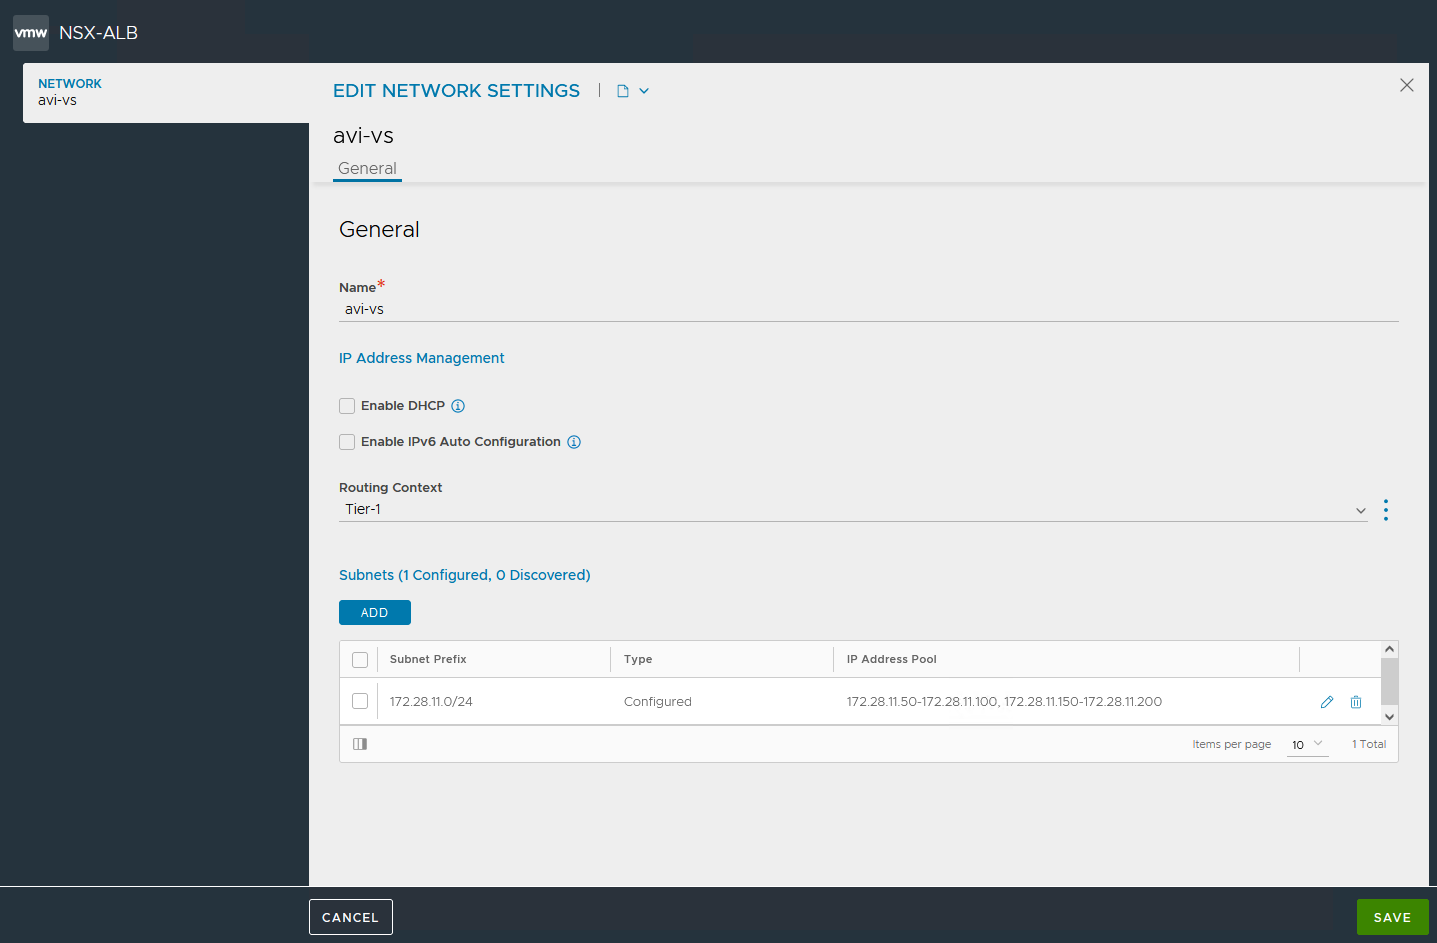Edit the Name input field
The width and height of the screenshot is (1437, 943).
(868, 310)
